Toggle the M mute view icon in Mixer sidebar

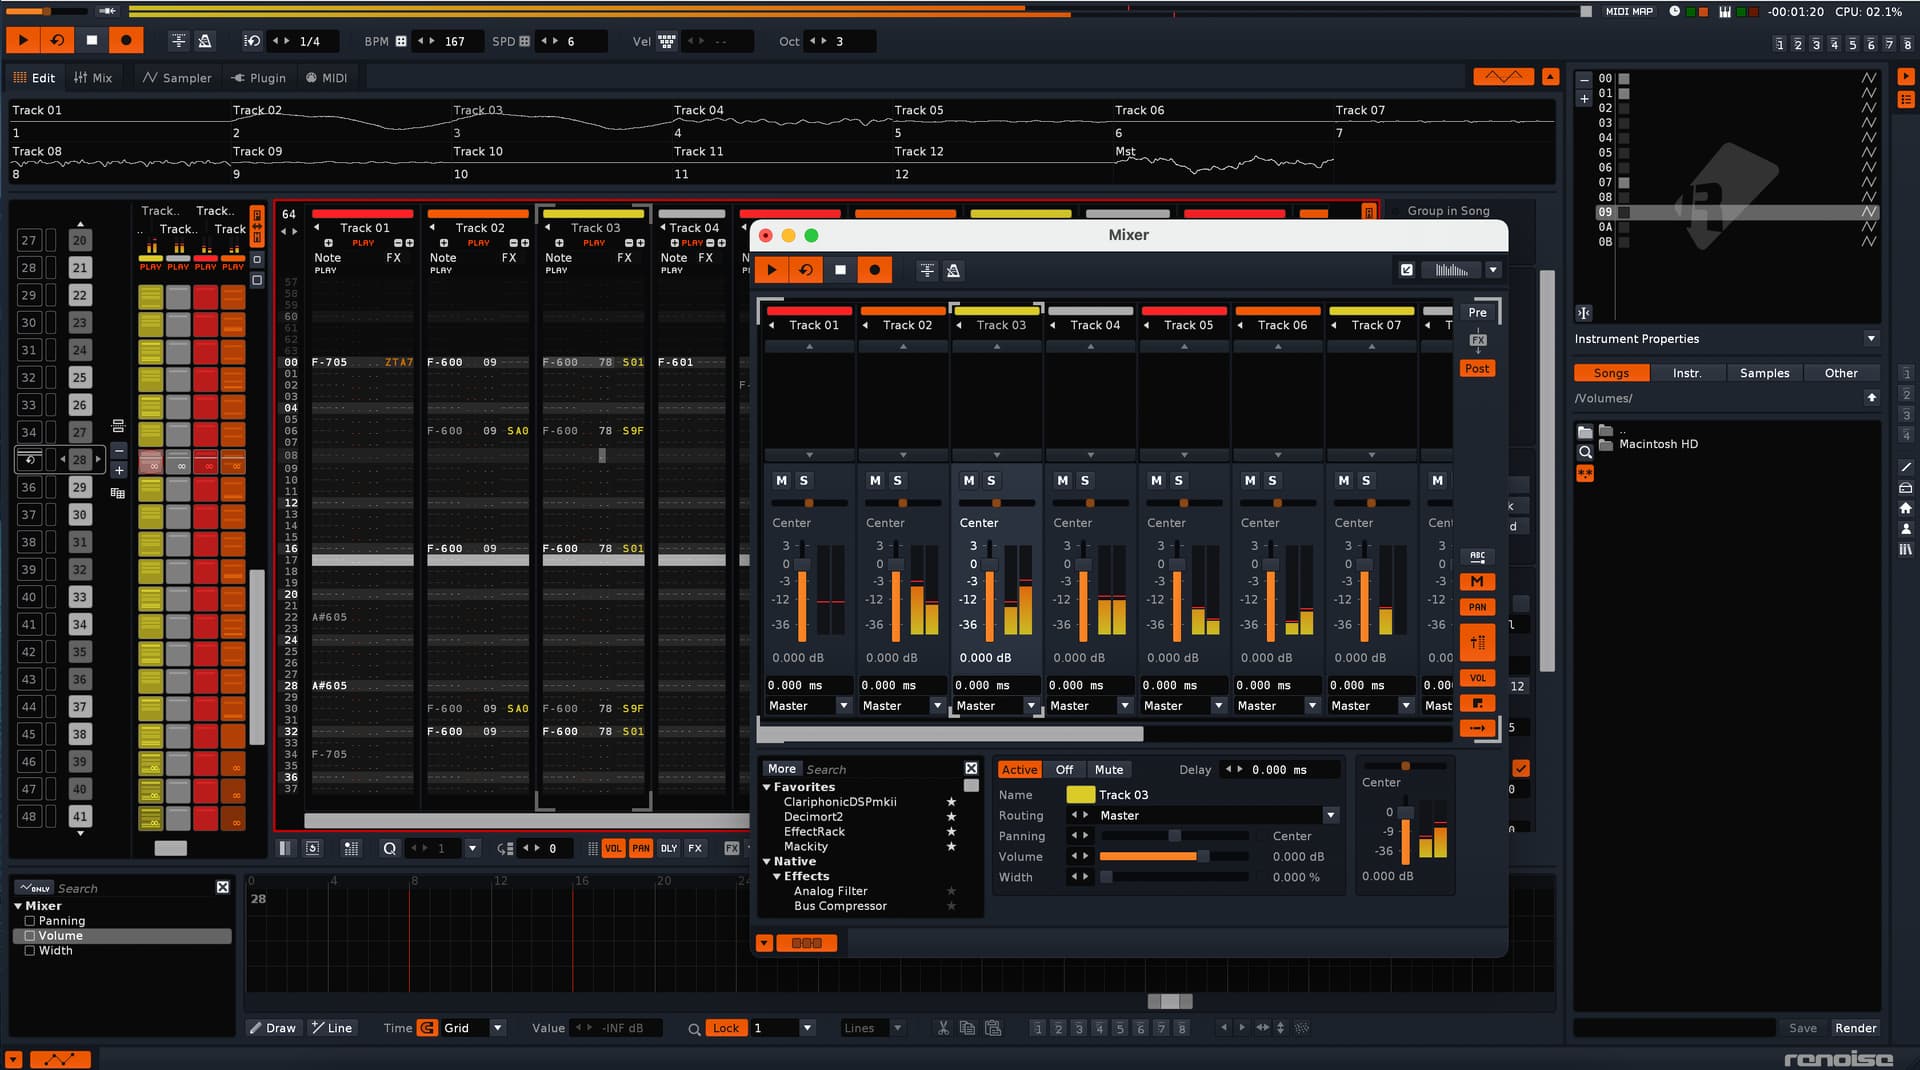[x=1477, y=582]
